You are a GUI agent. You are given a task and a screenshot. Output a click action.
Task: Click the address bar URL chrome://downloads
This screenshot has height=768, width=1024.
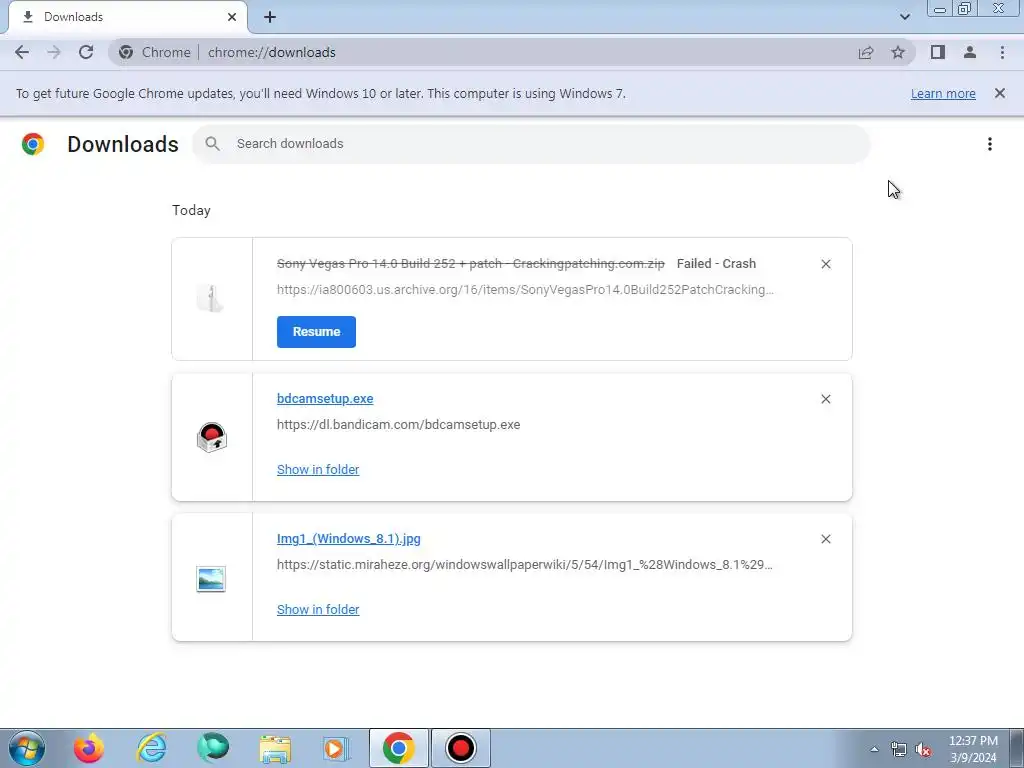(272, 52)
